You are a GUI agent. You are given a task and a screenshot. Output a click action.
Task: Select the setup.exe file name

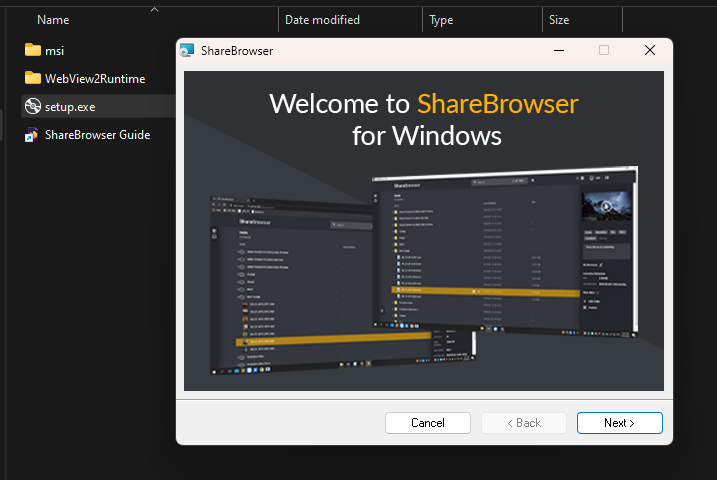coord(70,106)
